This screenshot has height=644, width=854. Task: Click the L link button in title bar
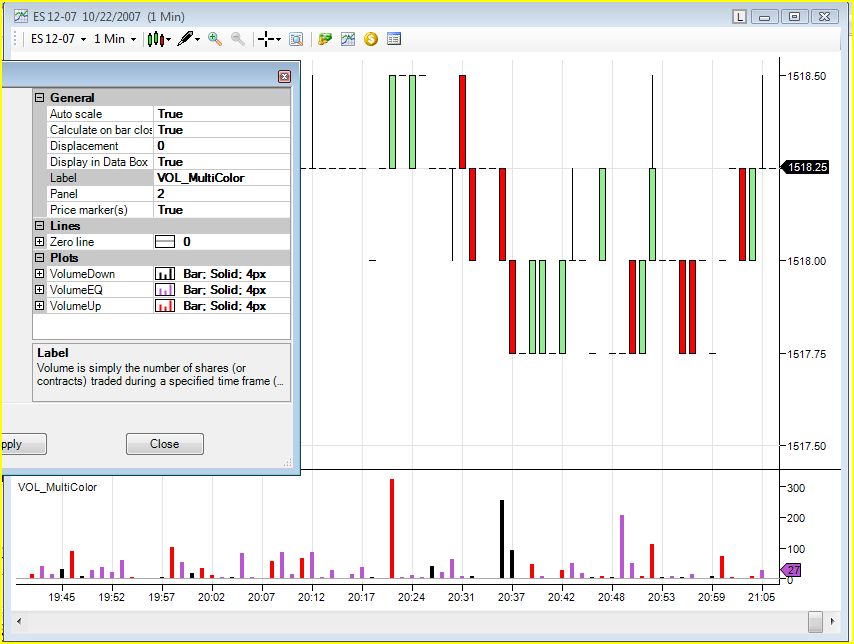[x=739, y=17]
